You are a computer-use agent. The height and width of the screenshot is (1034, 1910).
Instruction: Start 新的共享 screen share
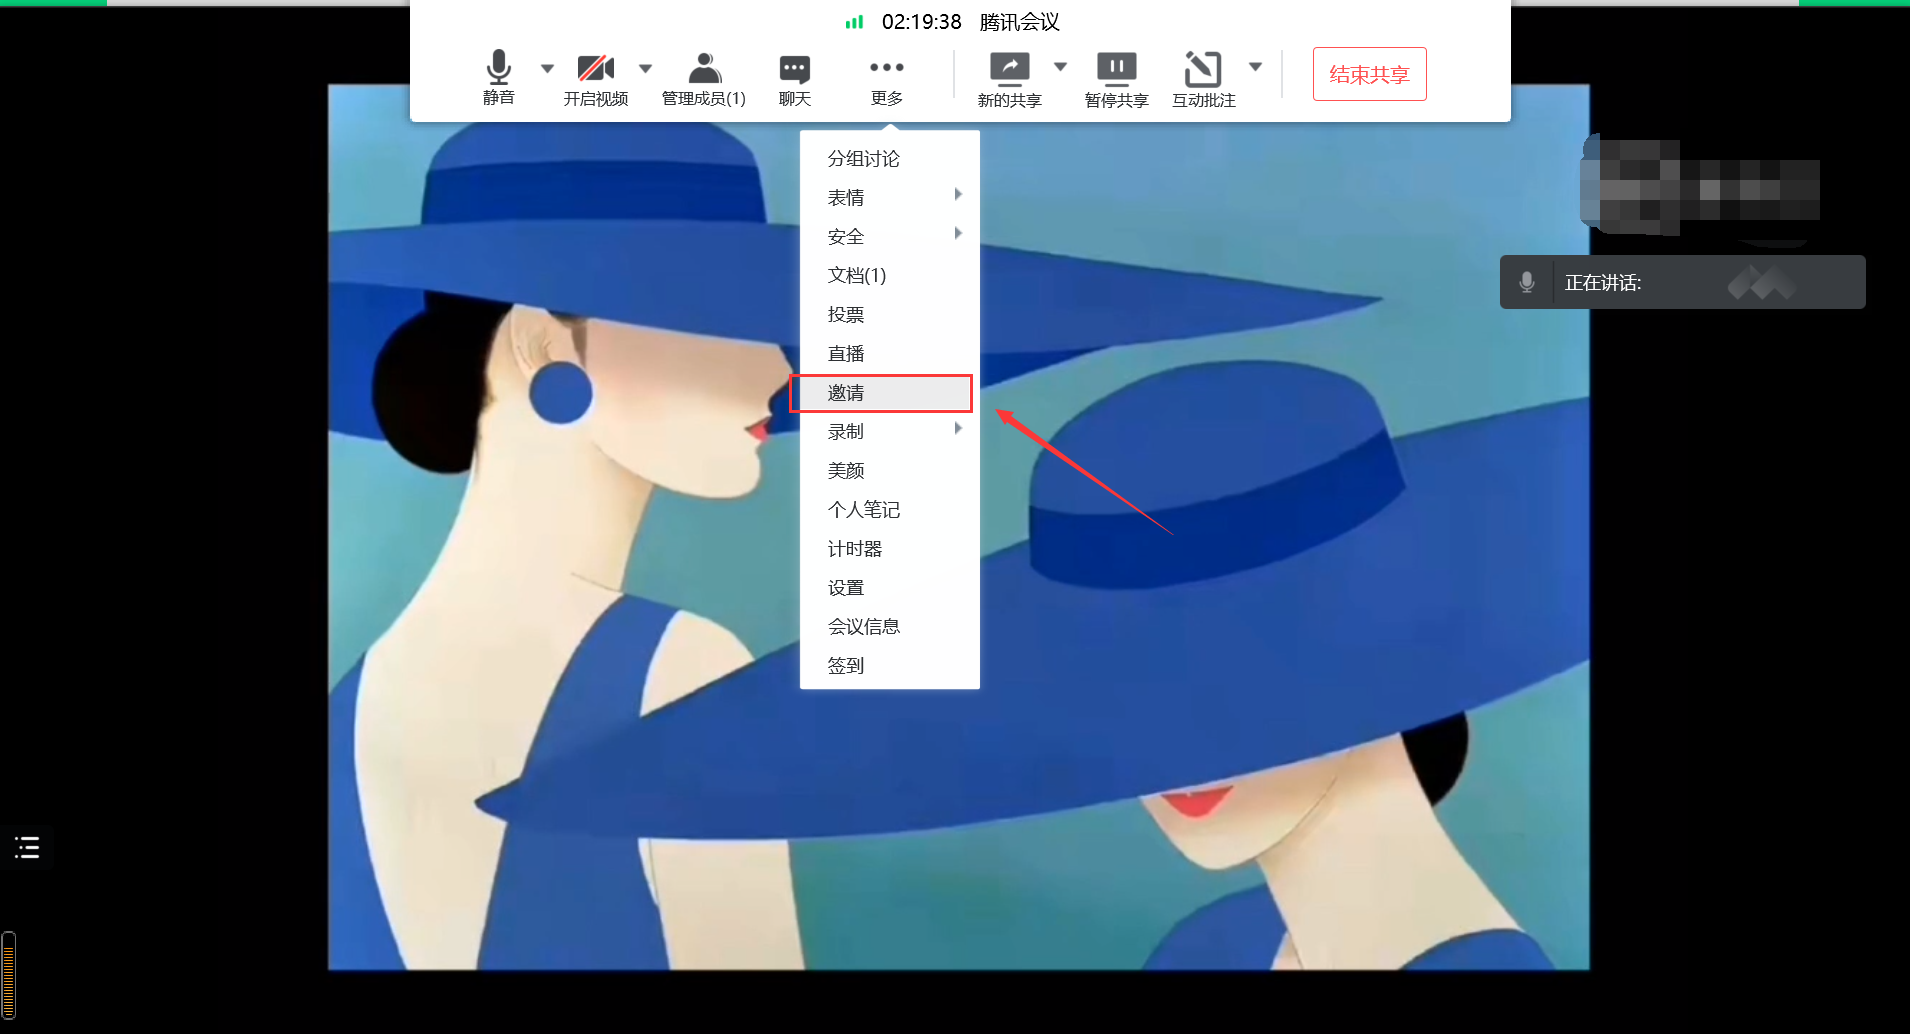1010,80
